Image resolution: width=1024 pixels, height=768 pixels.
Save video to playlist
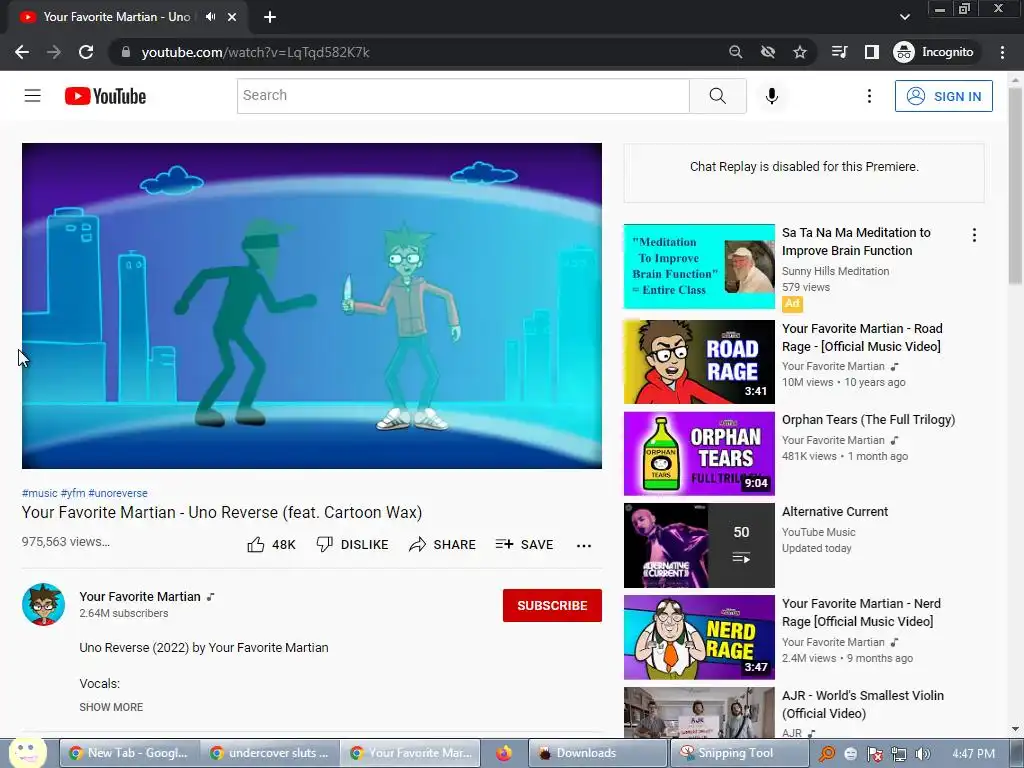tap(524, 545)
